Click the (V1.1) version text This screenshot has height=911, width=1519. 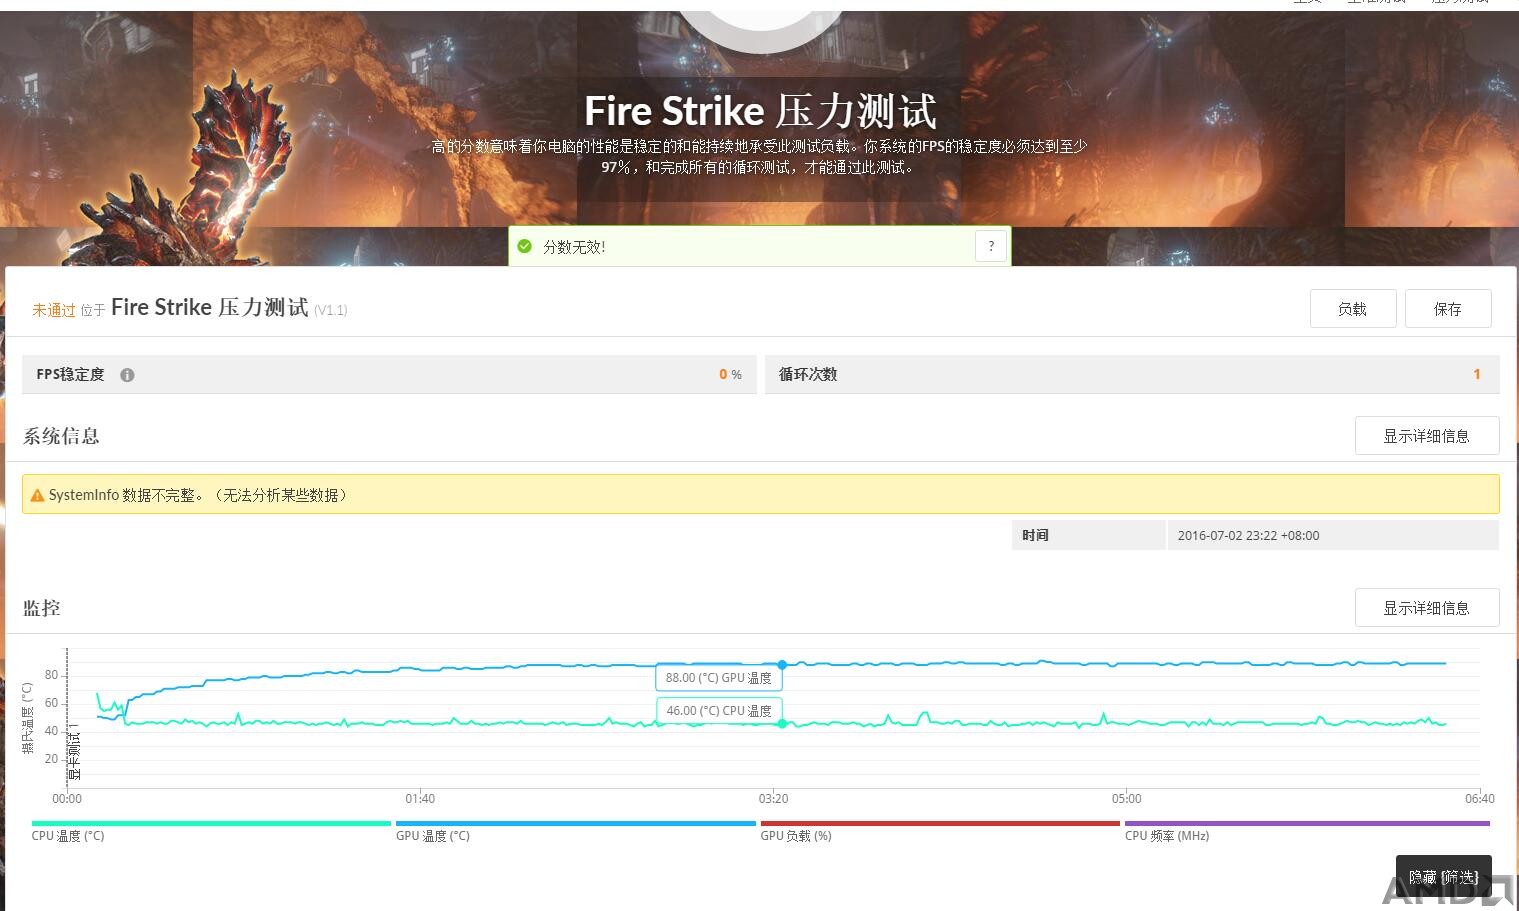pos(331,311)
